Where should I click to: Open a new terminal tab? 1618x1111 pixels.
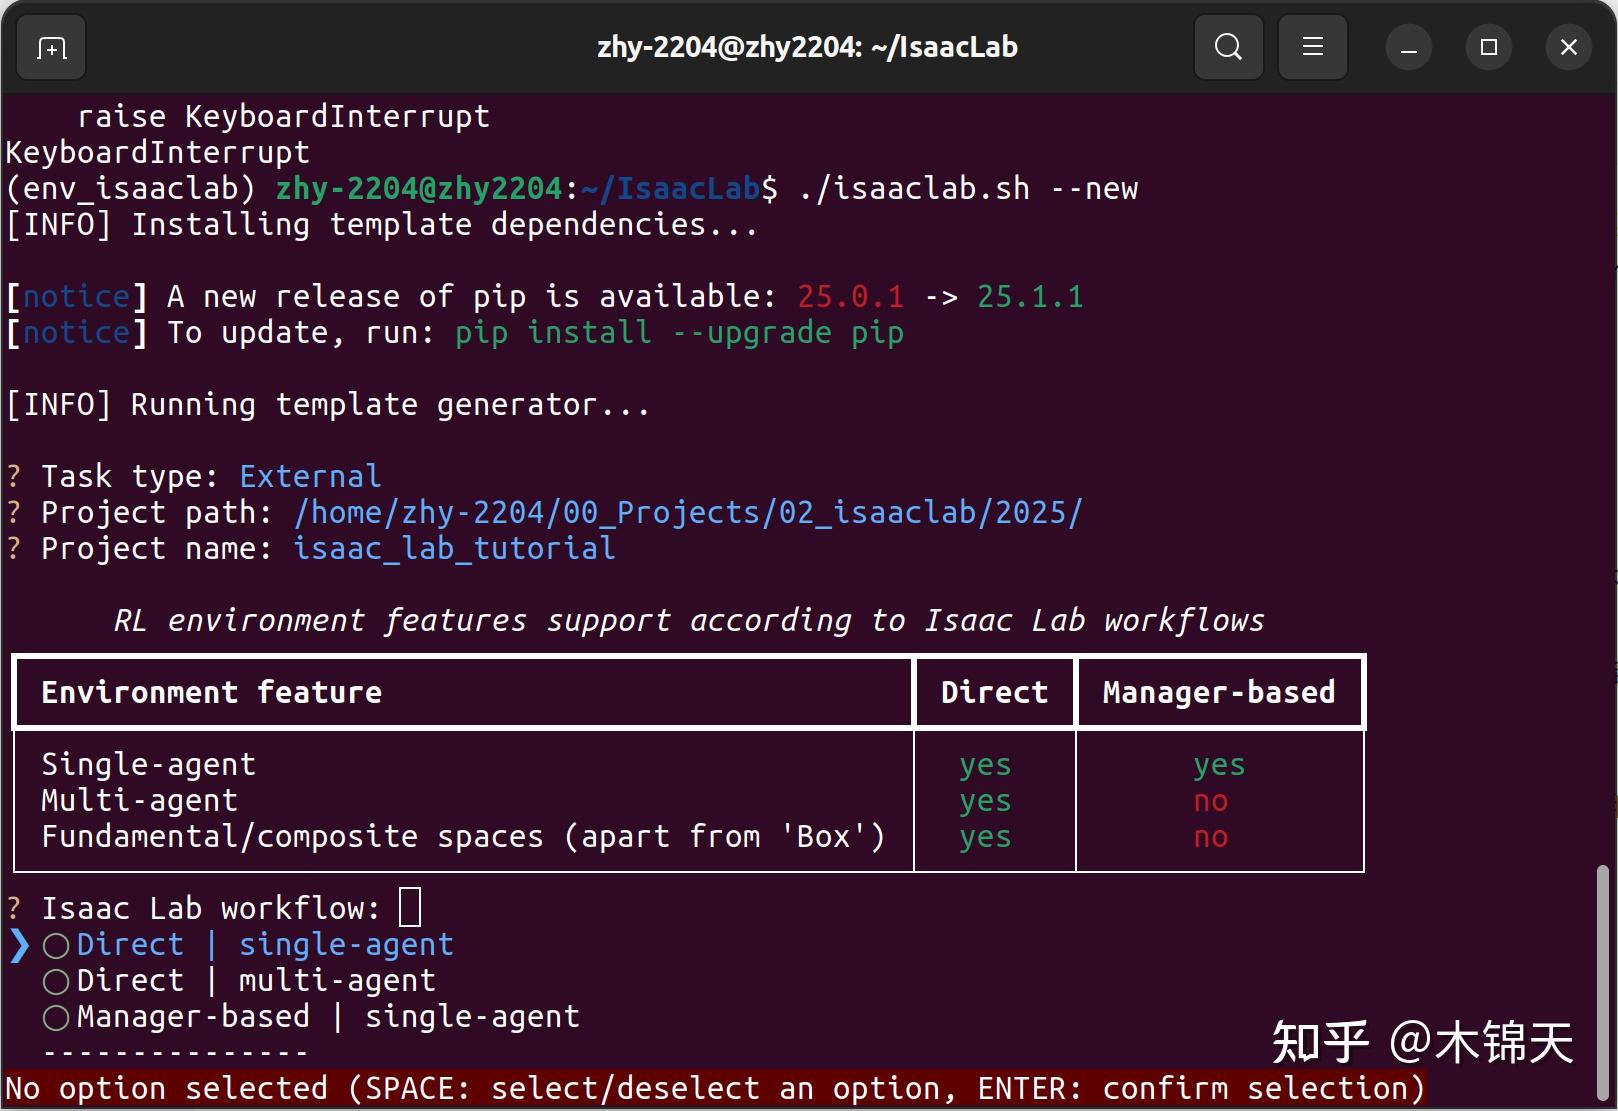click(x=50, y=46)
